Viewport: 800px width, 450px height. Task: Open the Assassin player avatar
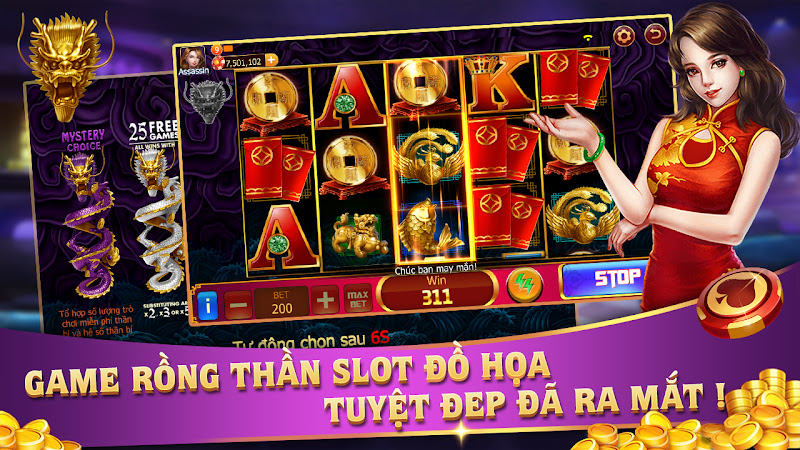pos(193,58)
